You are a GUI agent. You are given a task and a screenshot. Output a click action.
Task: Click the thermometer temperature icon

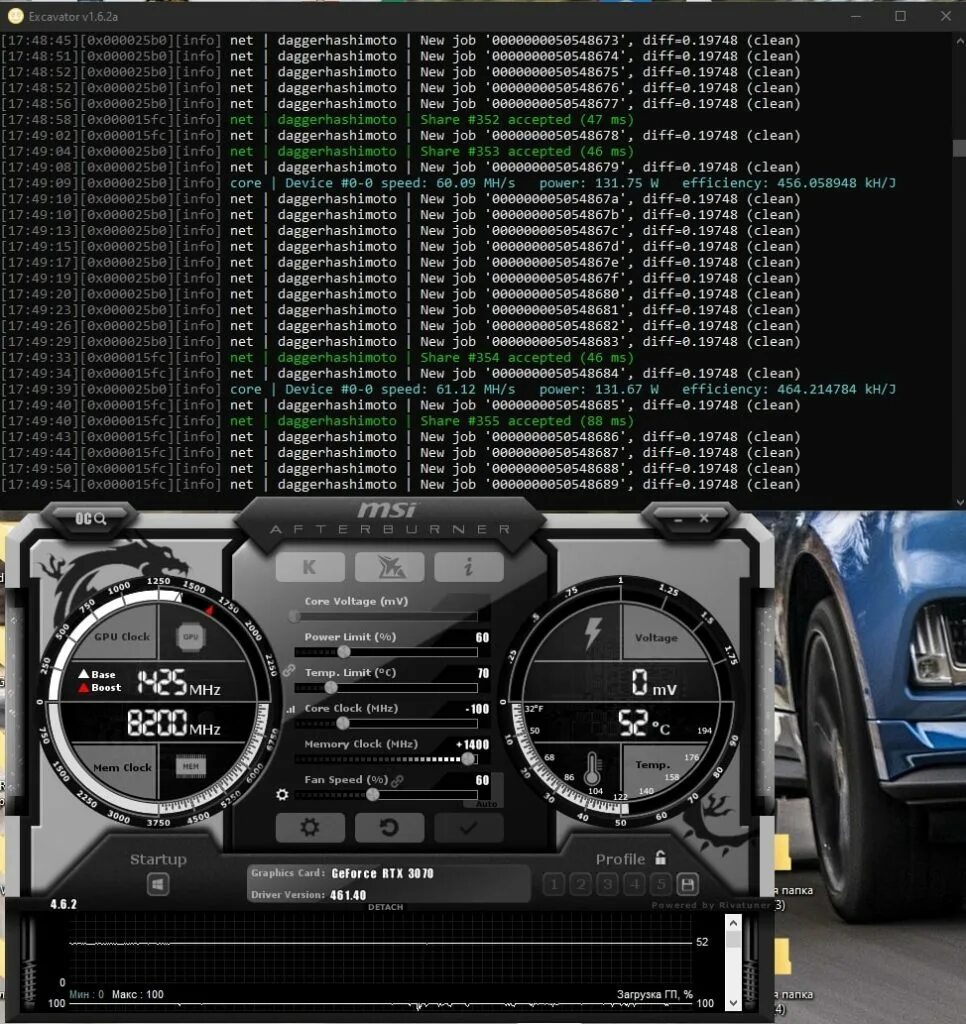pyautogui.click(x=592, y=768)
